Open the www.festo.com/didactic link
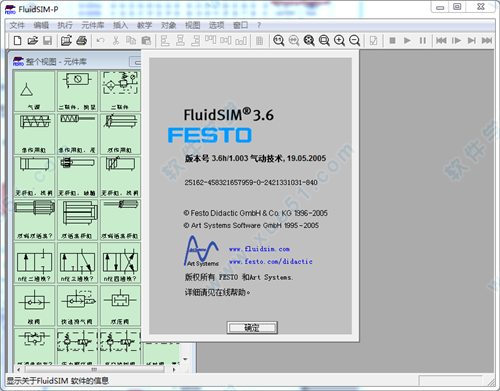Image resolution: width=500 pixels, height=391 pixels. pyautogui.click(x=271, y=262)
